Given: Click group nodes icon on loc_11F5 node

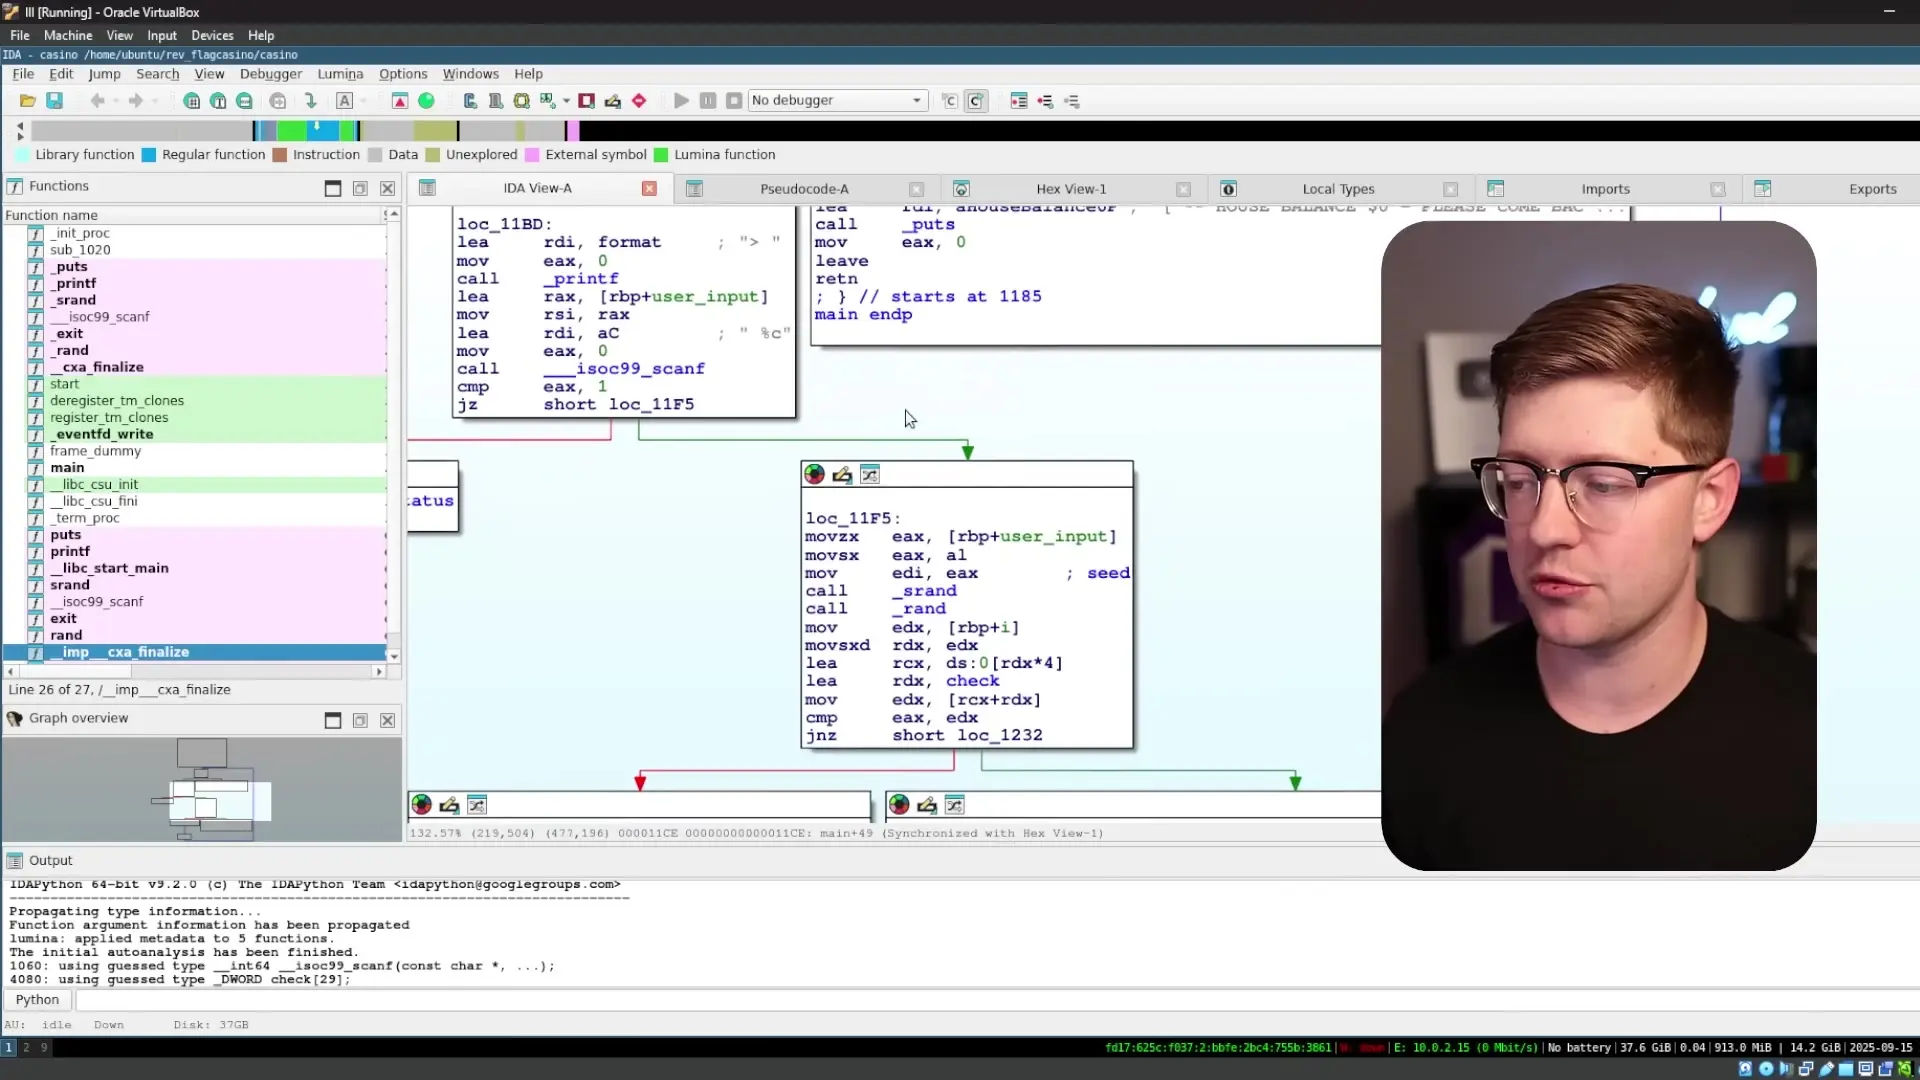Looking at the screenshot, I should coord(870,475).
